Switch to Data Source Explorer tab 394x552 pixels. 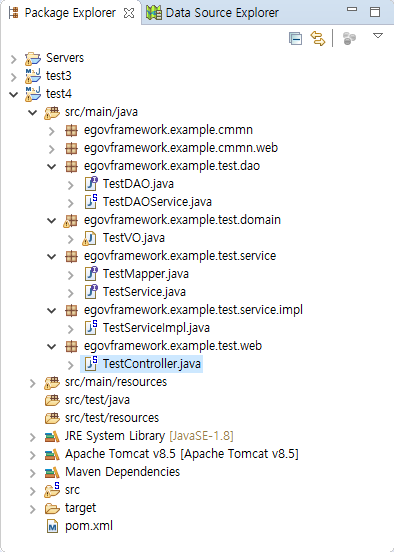coord(222,13)
